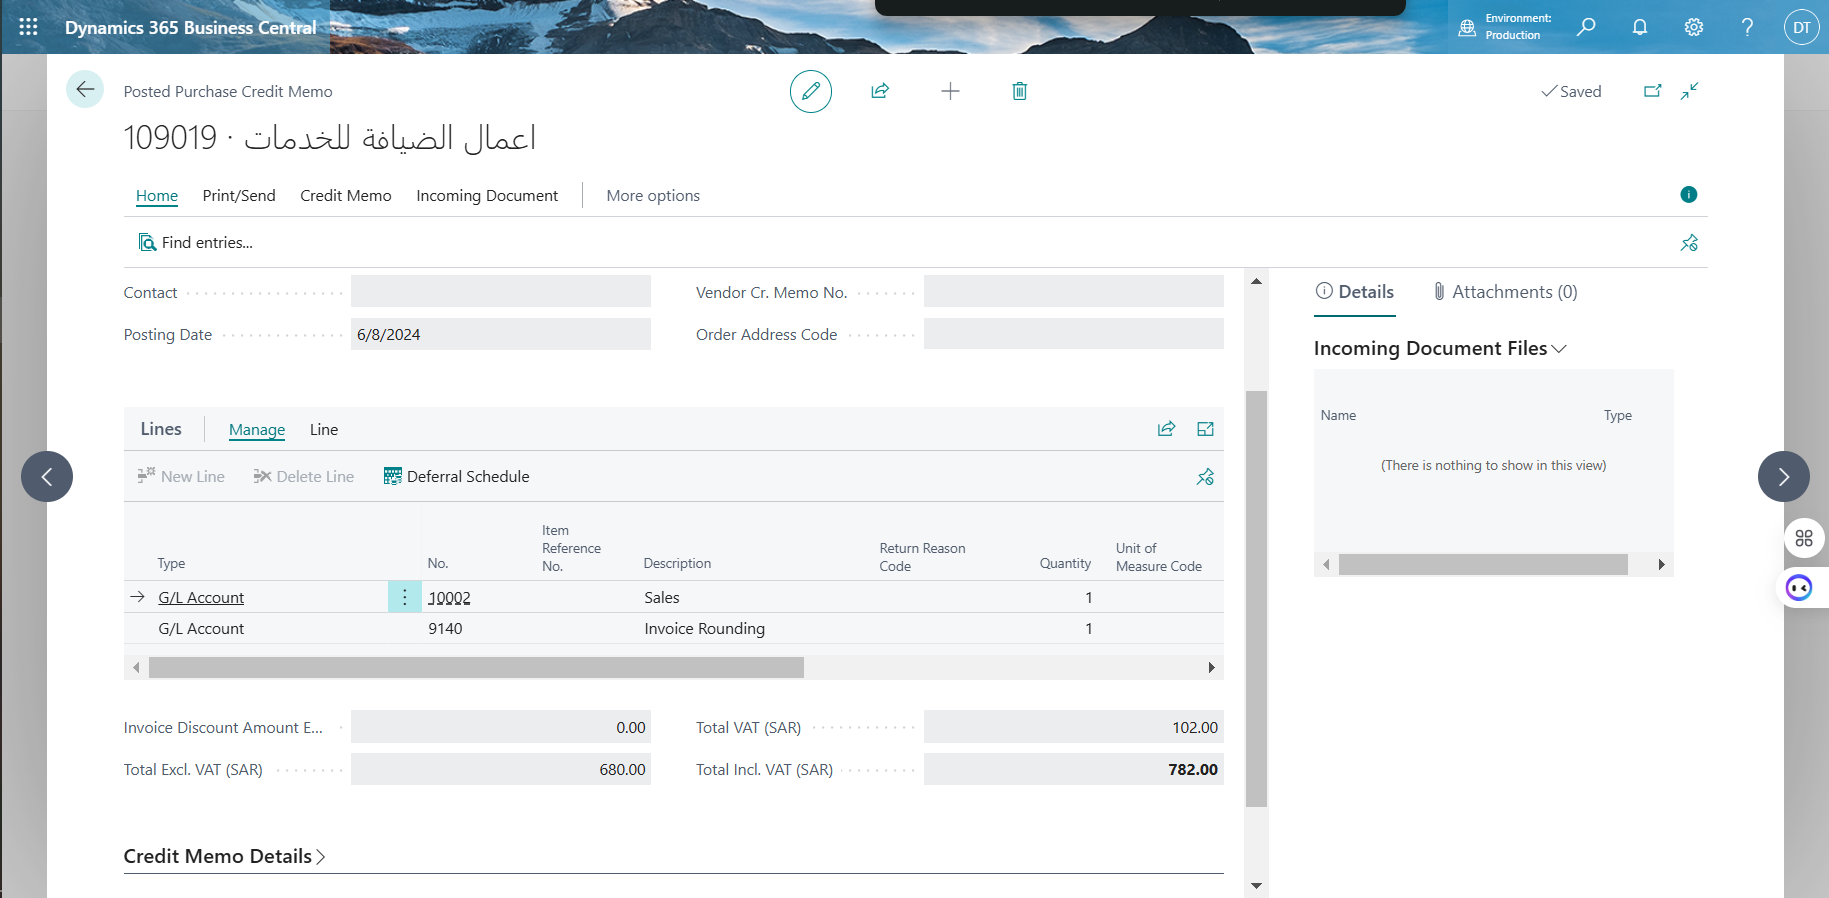Expand the Credit Memo Details section

click(x=225, y=856)
